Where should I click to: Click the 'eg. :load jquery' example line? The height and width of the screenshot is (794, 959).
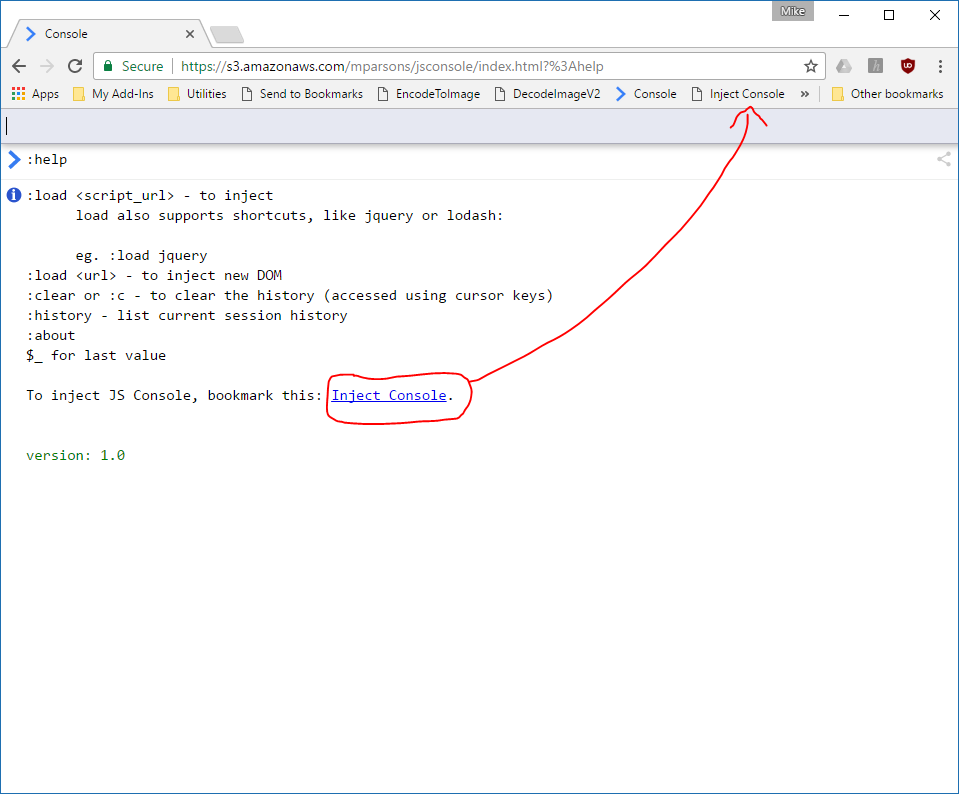pyautogui.click(x=141, y=256)
